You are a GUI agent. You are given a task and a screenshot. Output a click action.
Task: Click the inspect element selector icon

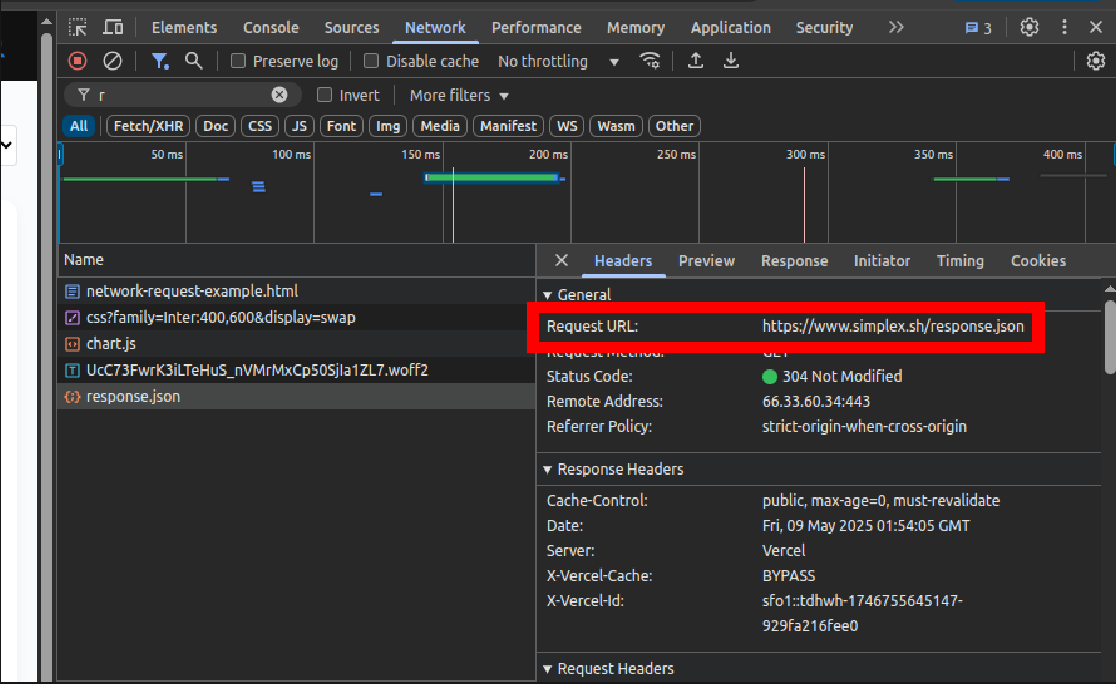(x=78, y=27)
